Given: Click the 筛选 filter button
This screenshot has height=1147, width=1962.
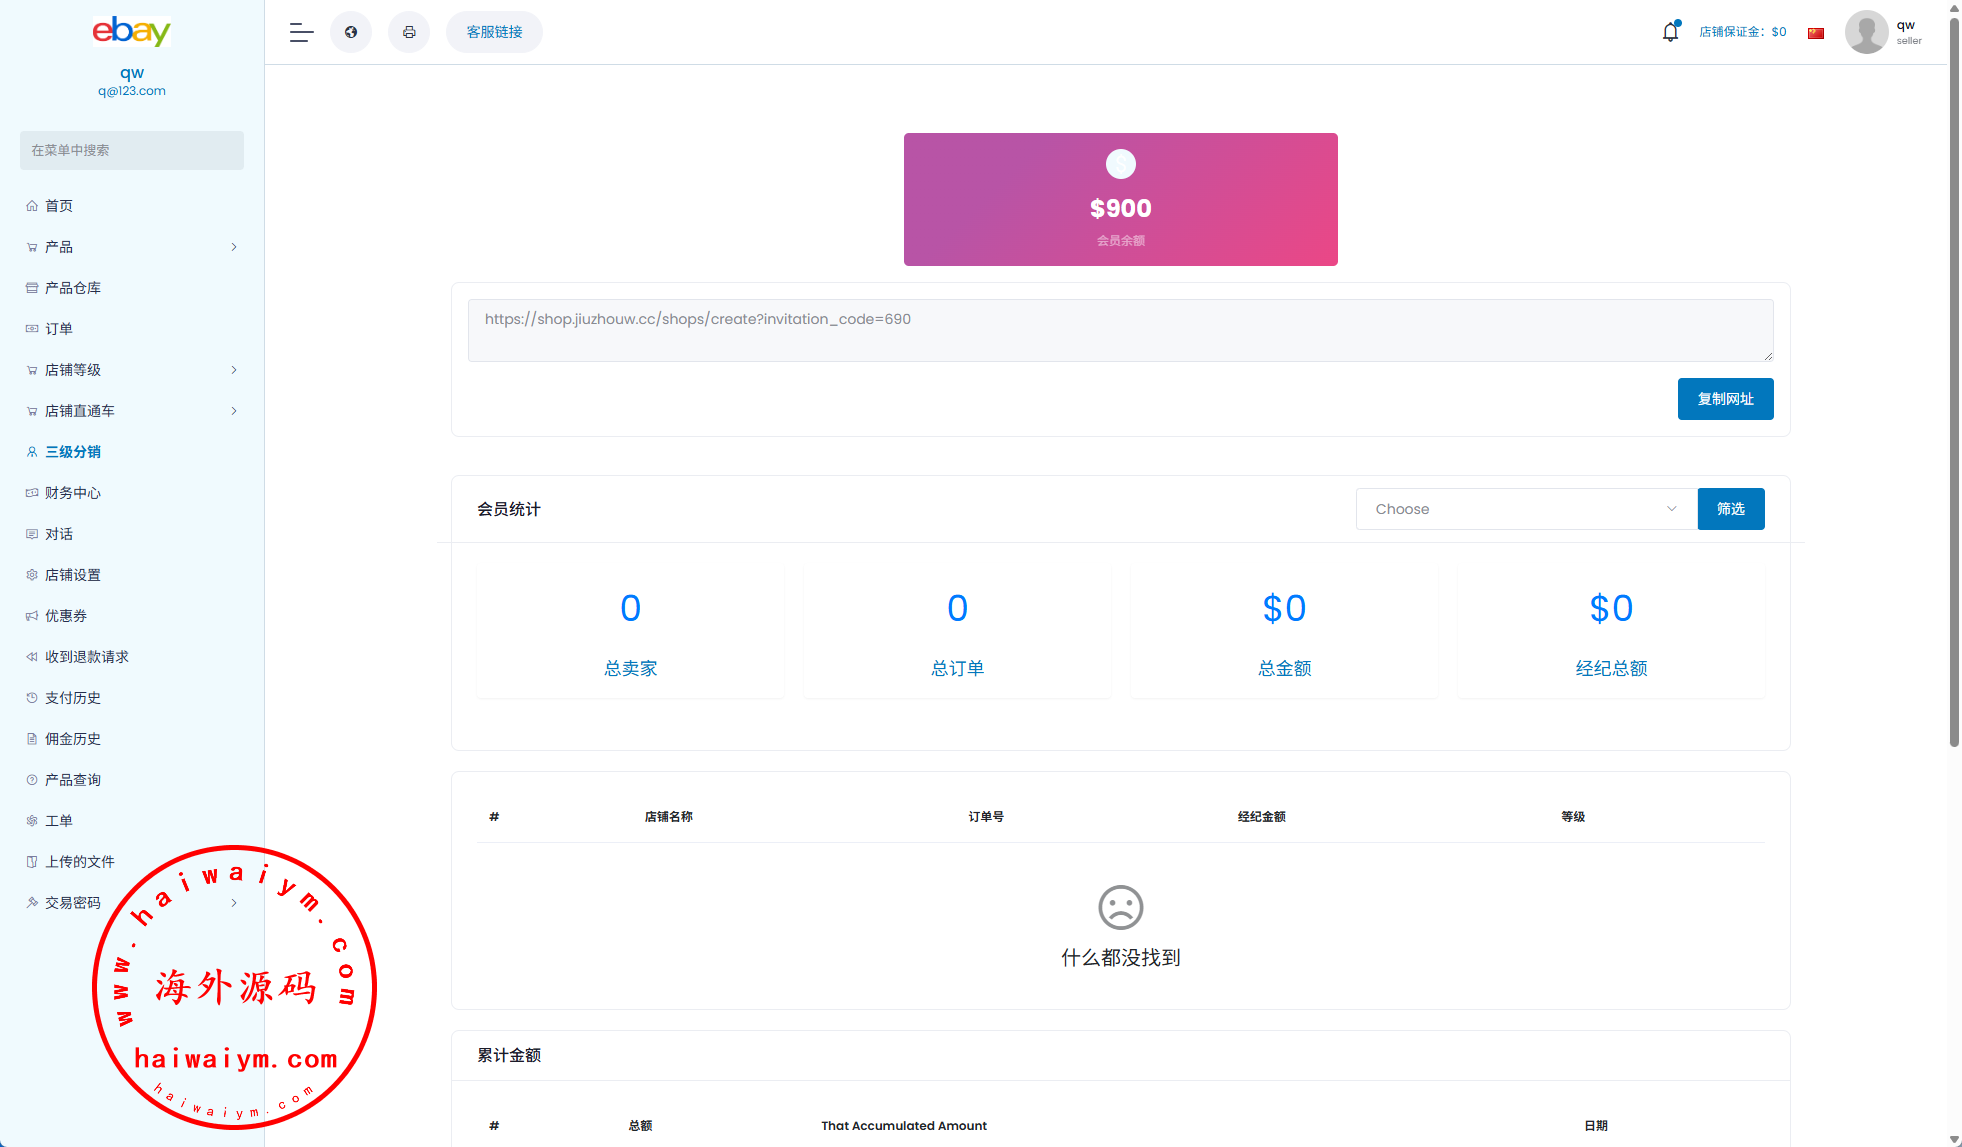Looking at the screenshot, I should coord(1730,509).
